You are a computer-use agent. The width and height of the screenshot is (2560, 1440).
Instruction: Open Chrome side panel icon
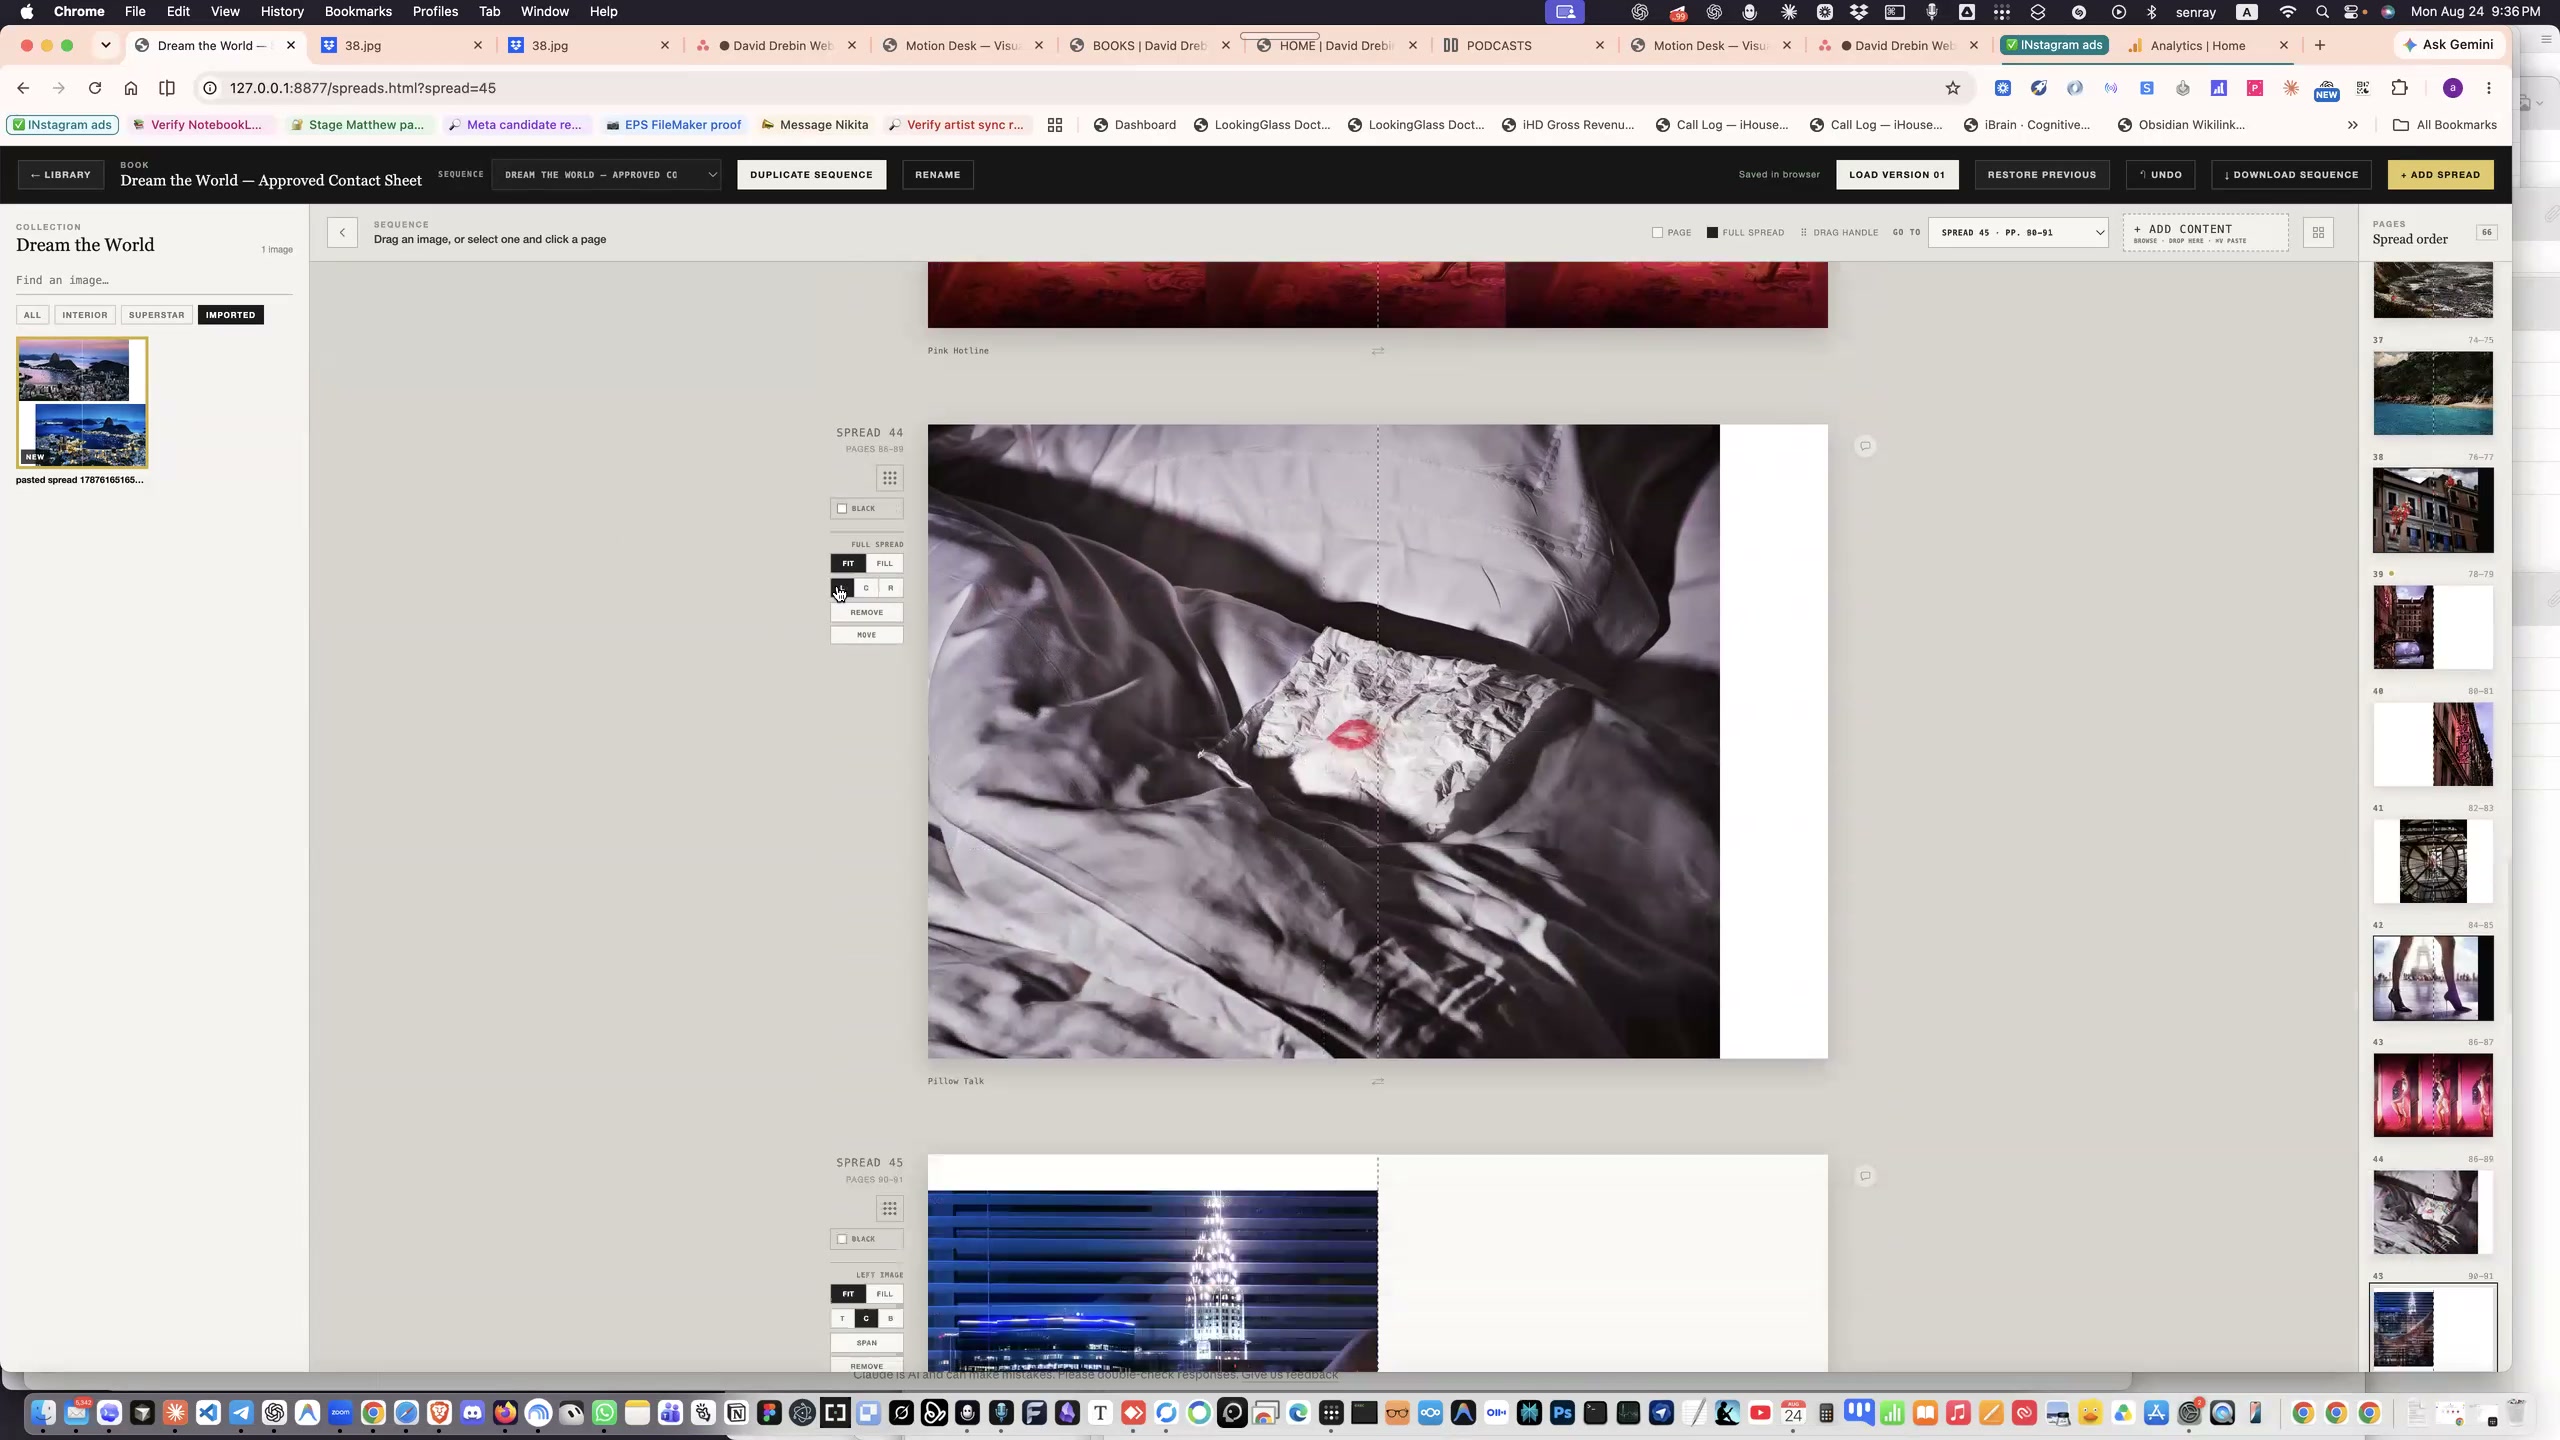[167, 88]
